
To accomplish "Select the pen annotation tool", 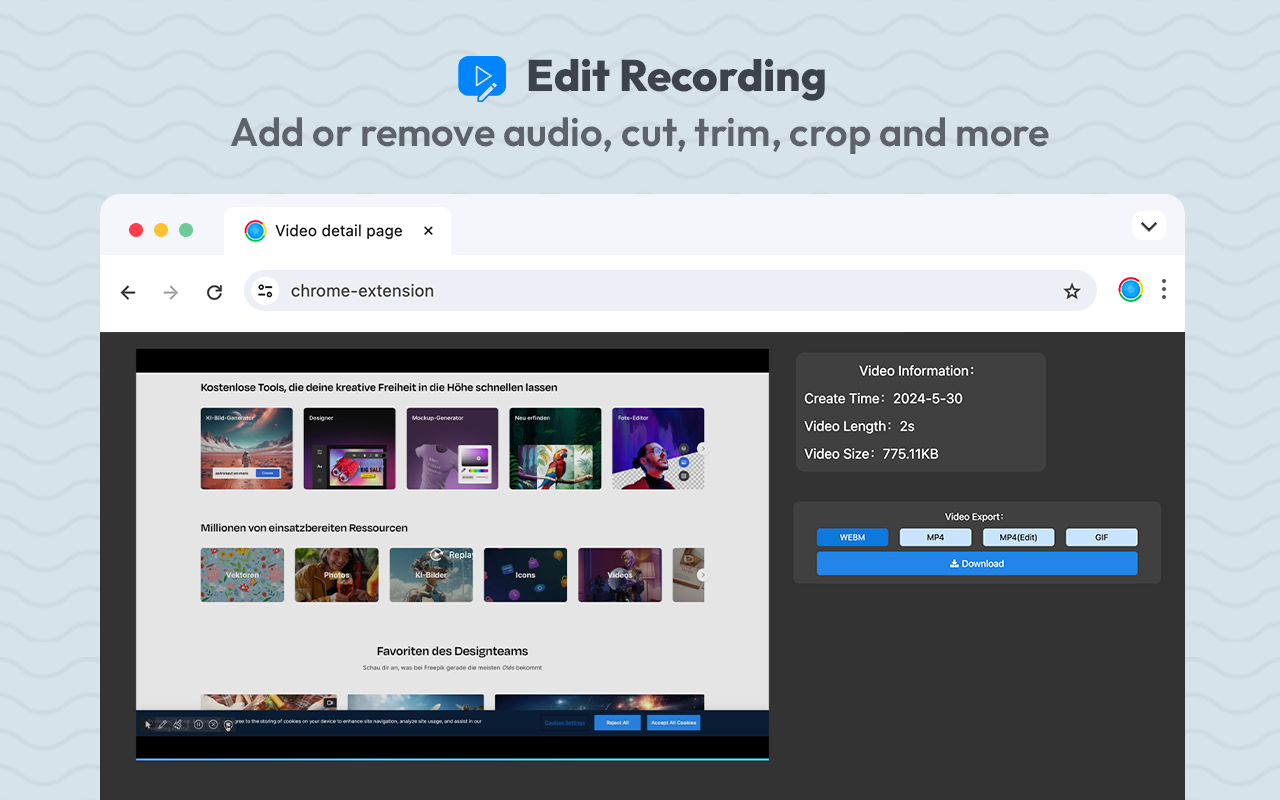I will [x=162, y=724].
